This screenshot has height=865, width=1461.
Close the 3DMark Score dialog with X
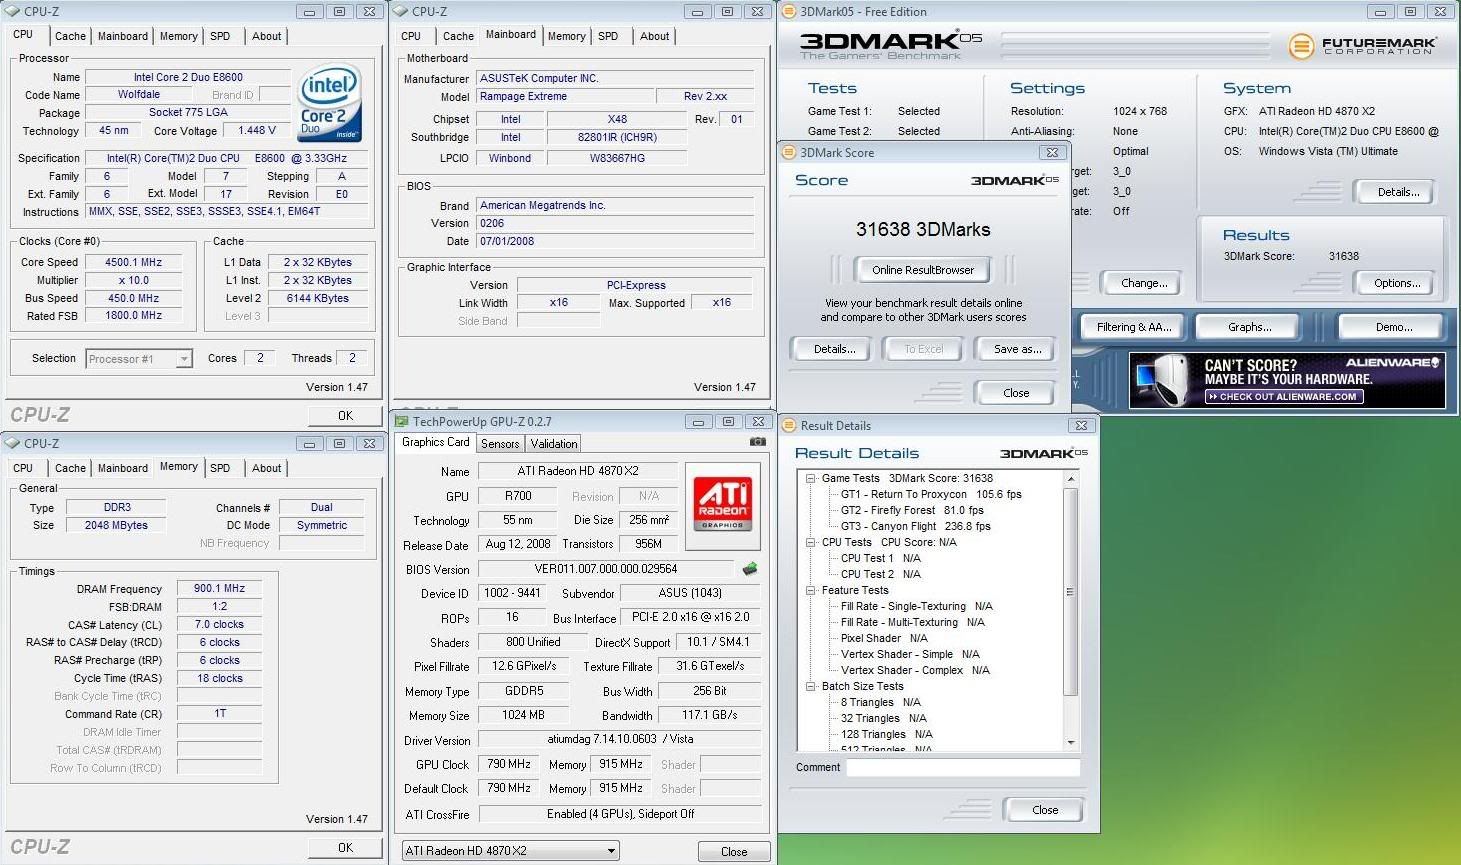tap(1052, 152)
